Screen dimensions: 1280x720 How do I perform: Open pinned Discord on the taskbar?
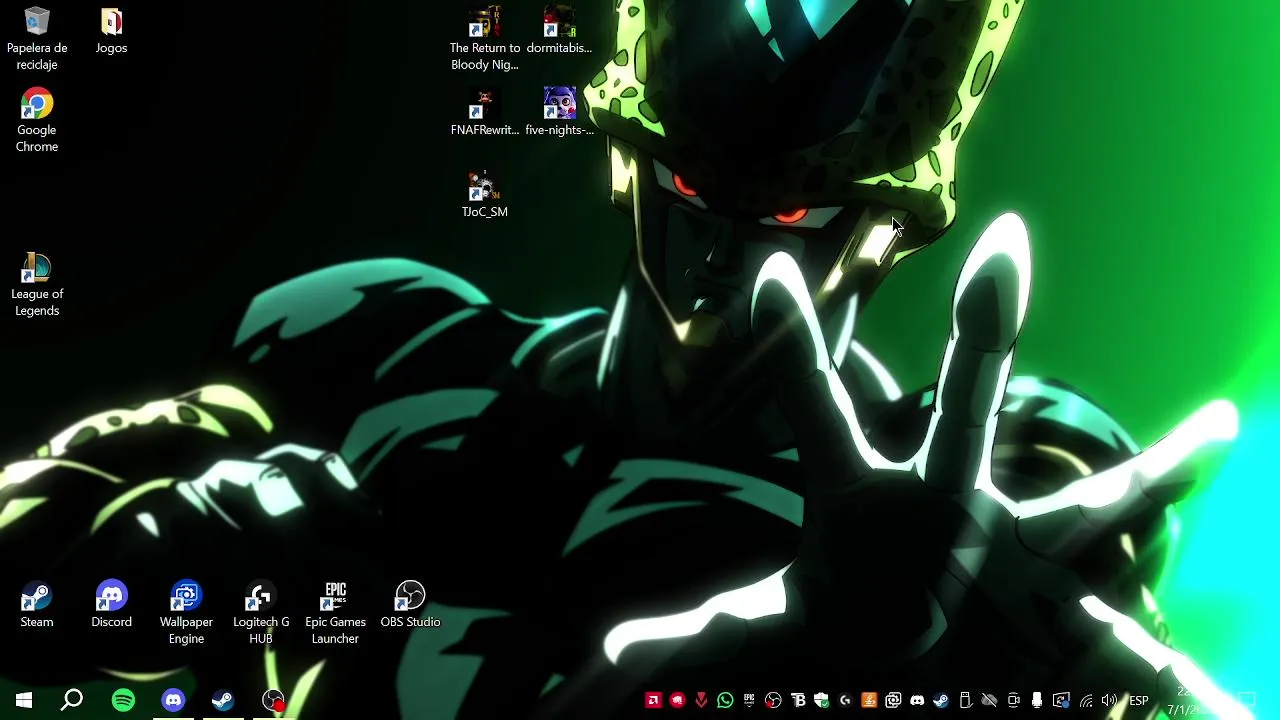(173, 700)
